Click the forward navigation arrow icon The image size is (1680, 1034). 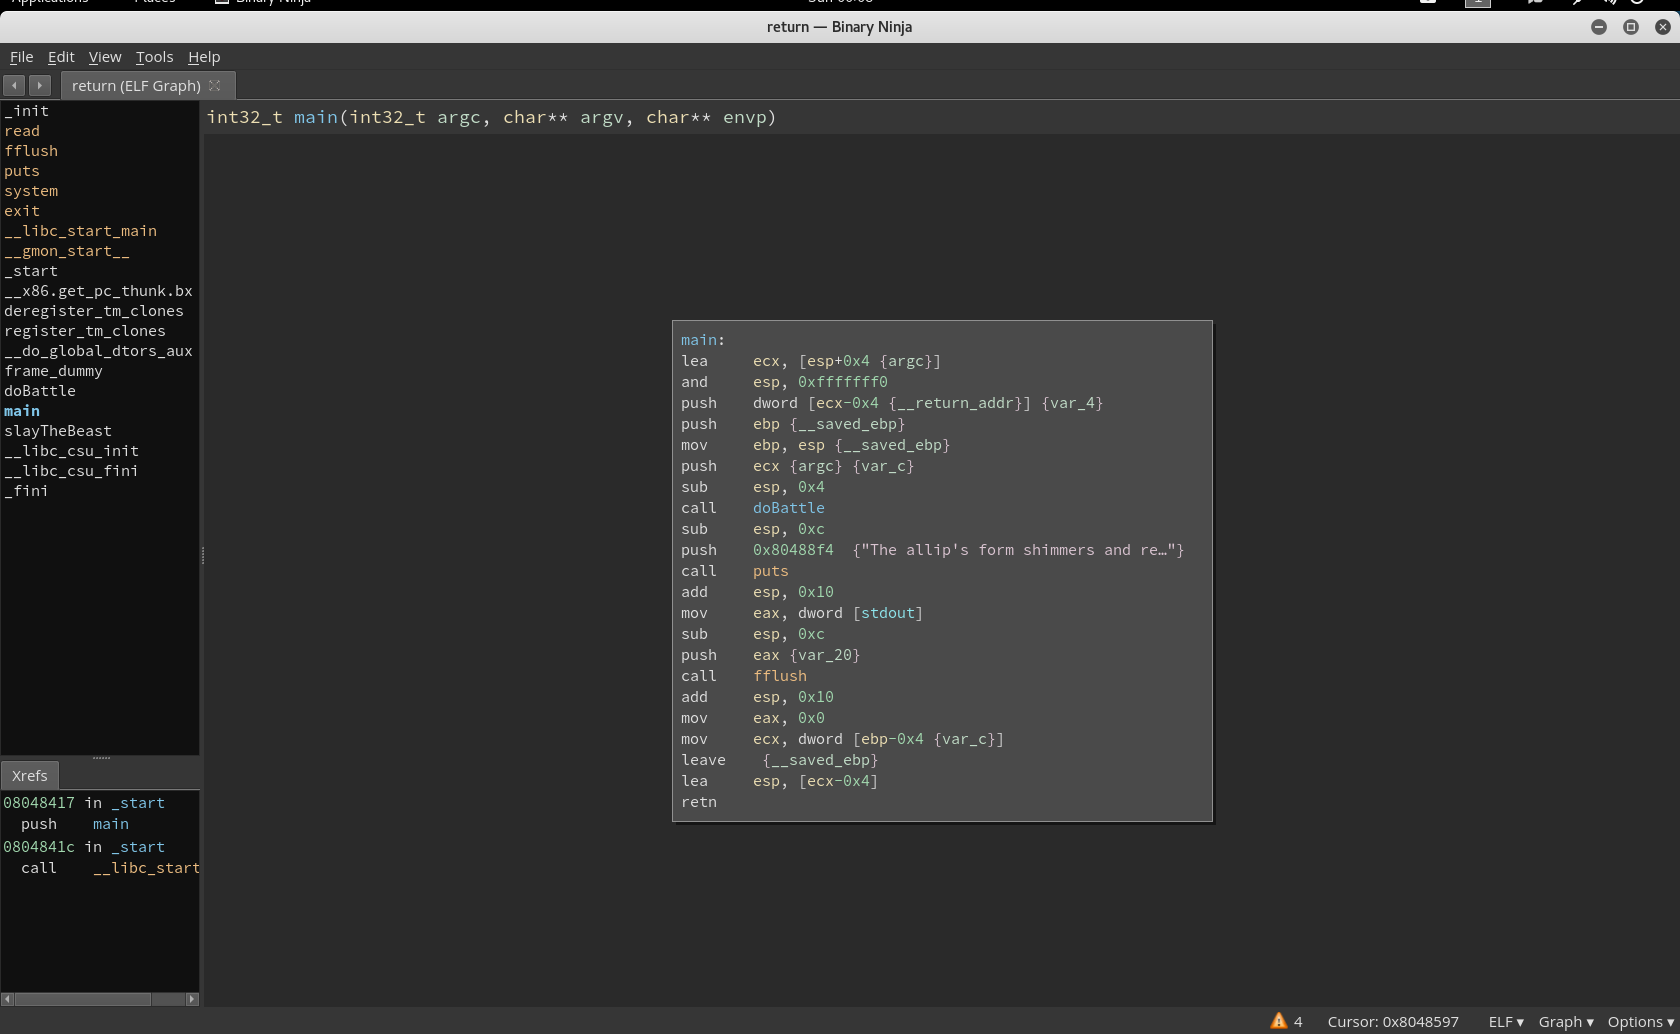point(39,86)
